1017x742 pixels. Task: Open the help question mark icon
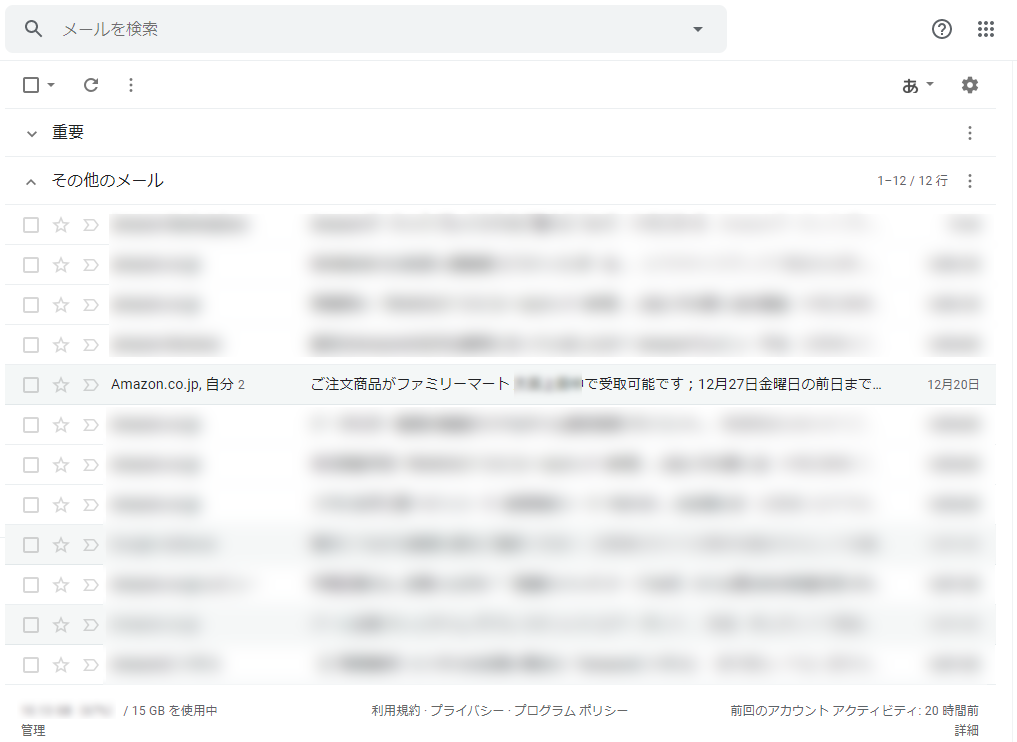[x=942, y=29]
